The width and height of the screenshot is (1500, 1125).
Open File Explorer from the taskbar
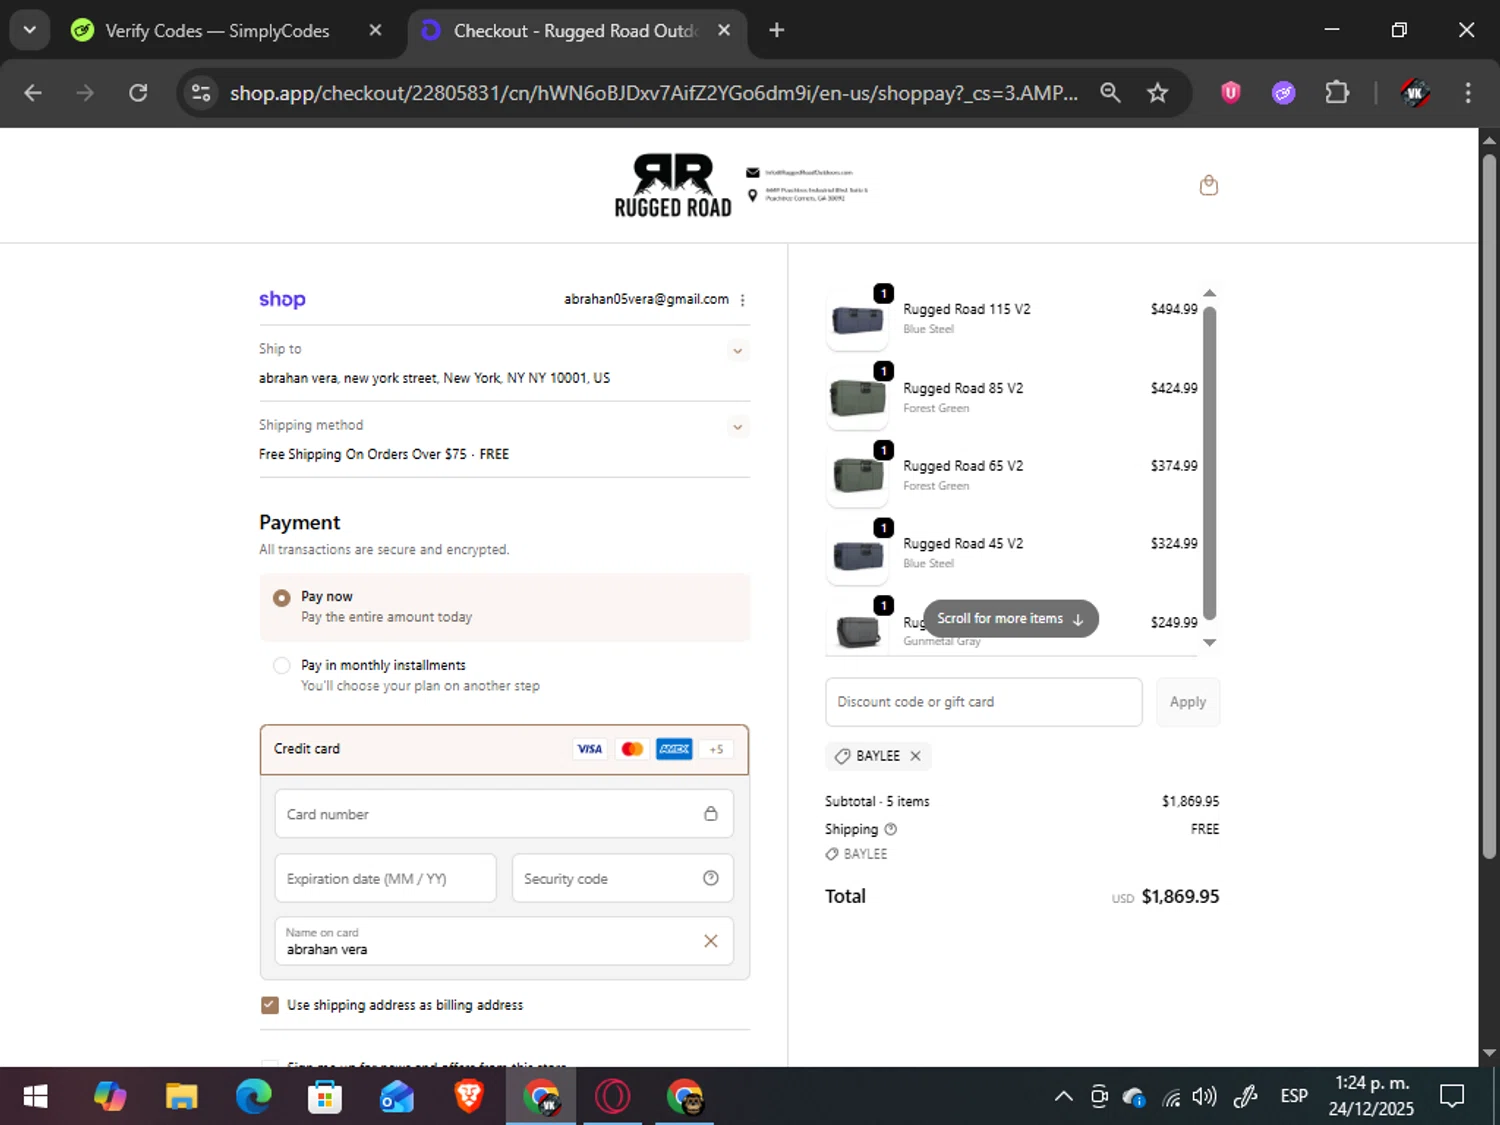point(181,1097)
